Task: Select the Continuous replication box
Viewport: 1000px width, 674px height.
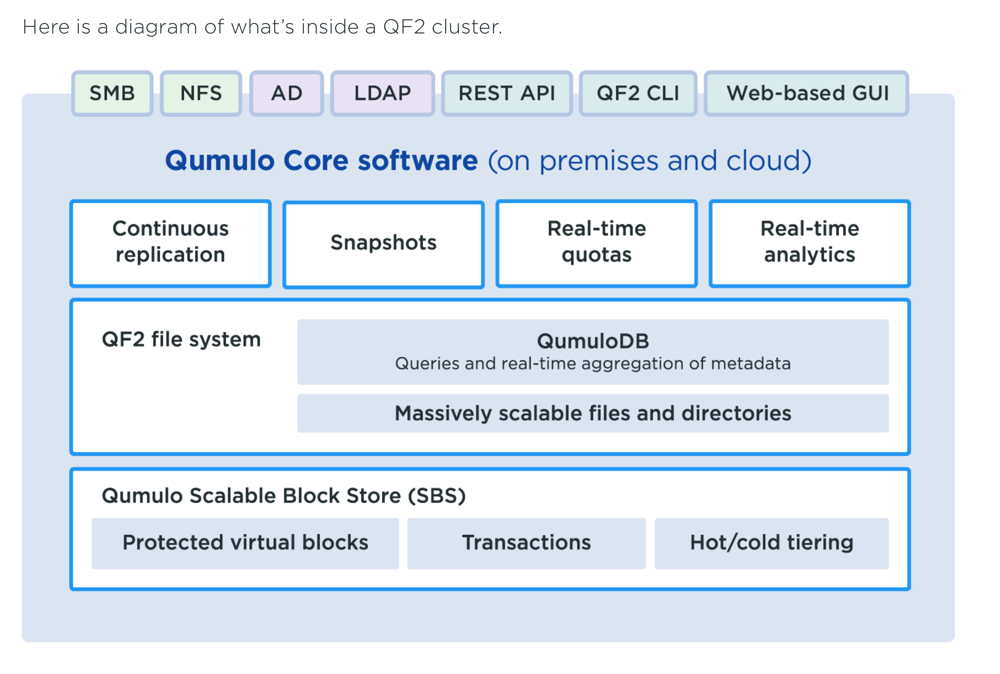Action: (170, 243)
